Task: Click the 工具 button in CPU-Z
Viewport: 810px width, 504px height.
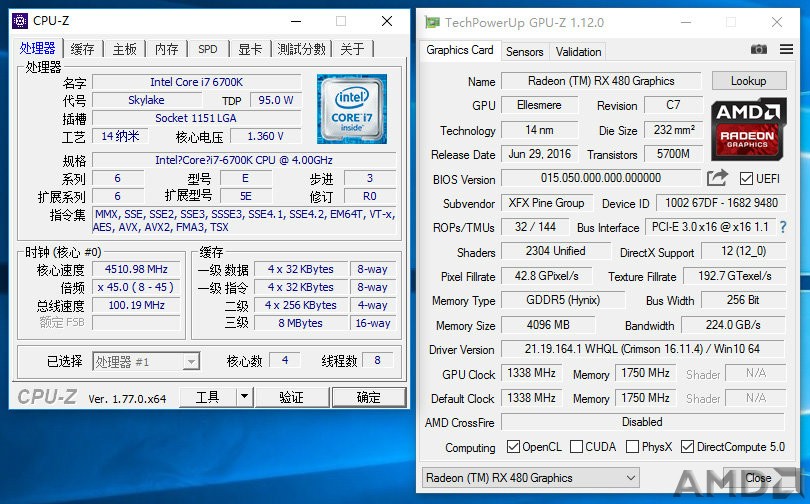Action: pos(208,397)
